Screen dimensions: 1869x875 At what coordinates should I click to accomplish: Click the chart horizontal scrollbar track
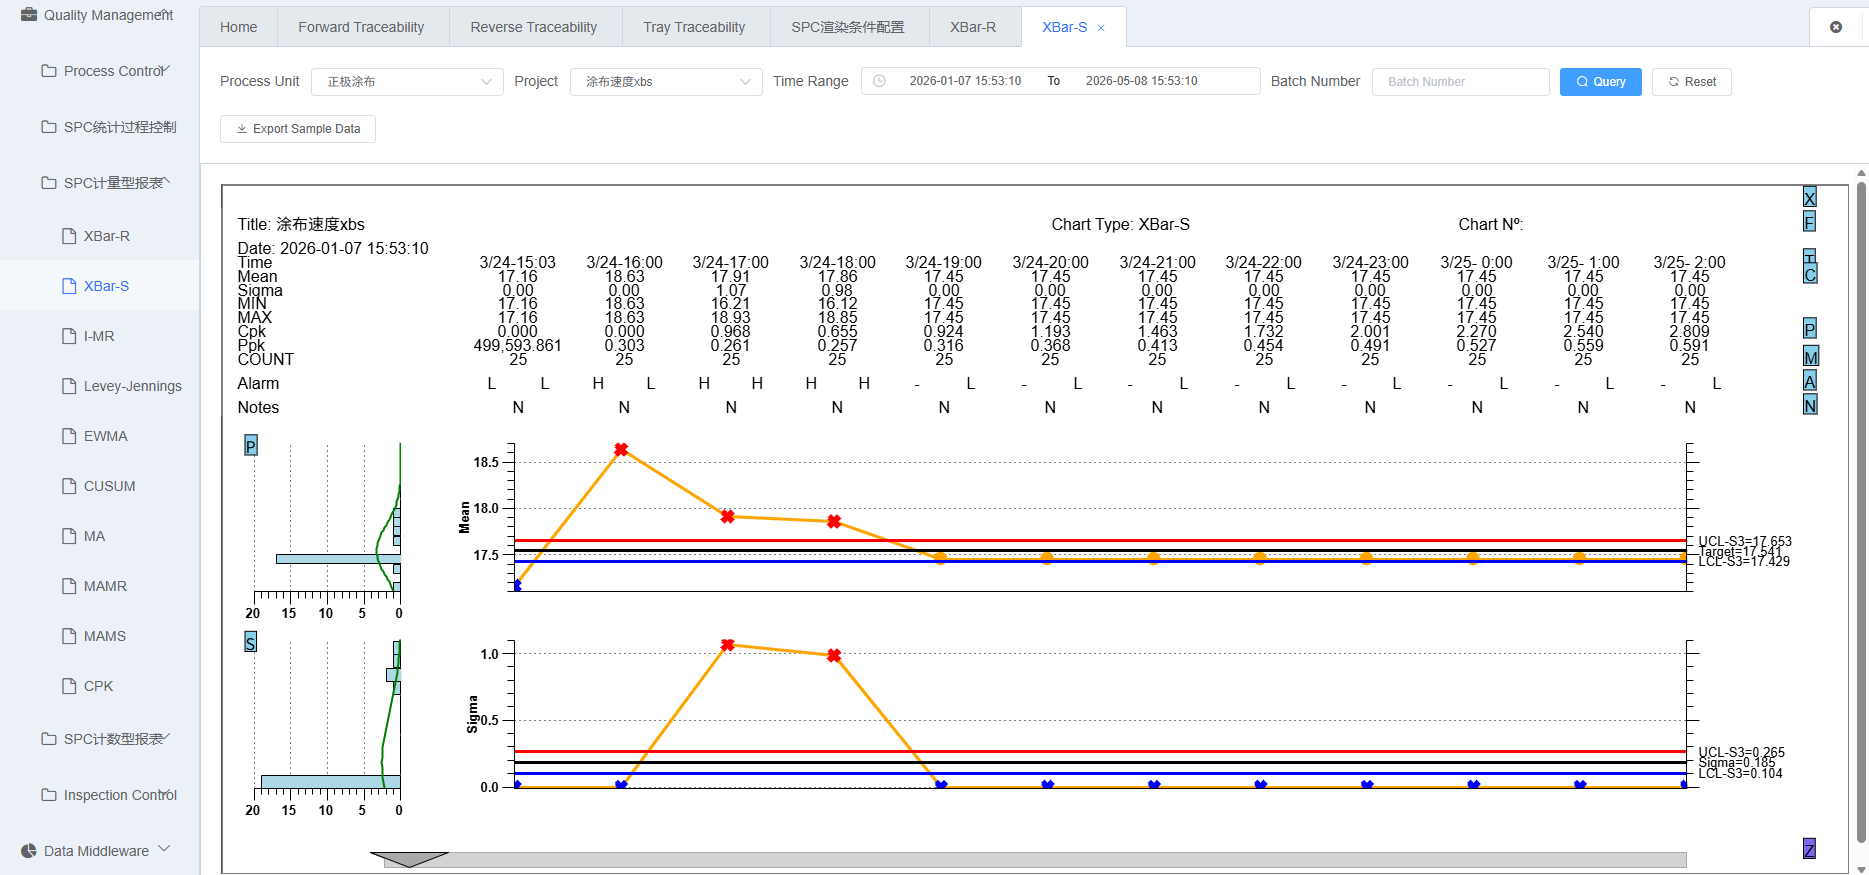tap(1035, 860)
